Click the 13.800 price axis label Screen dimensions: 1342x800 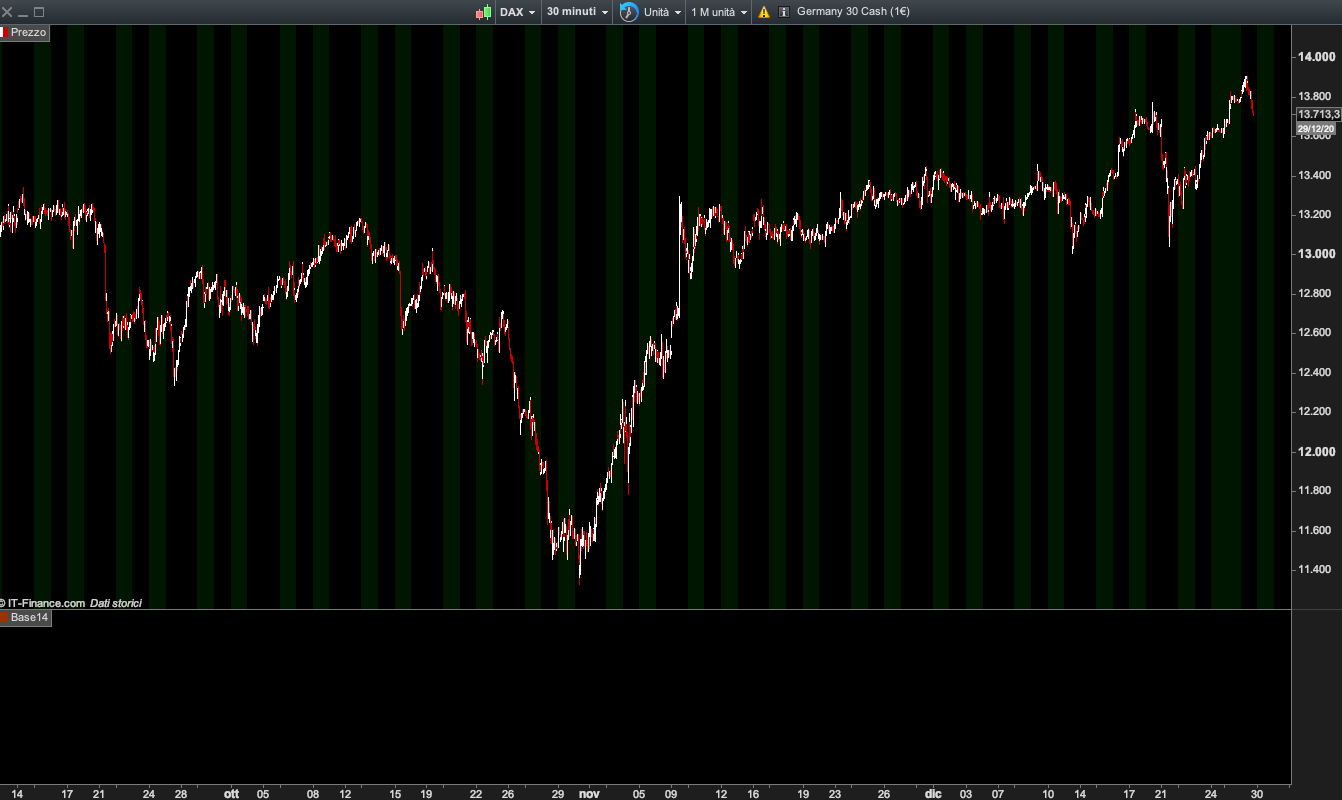coord(1317,96)
